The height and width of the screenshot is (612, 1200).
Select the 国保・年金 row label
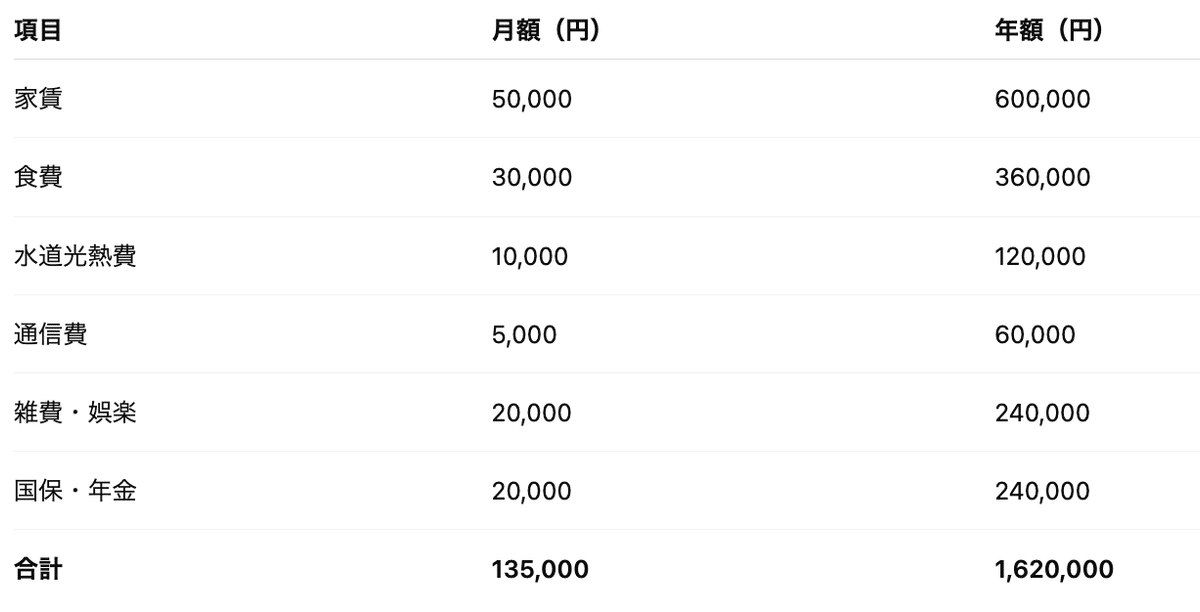pyautogui.click(x=75, y=491)
